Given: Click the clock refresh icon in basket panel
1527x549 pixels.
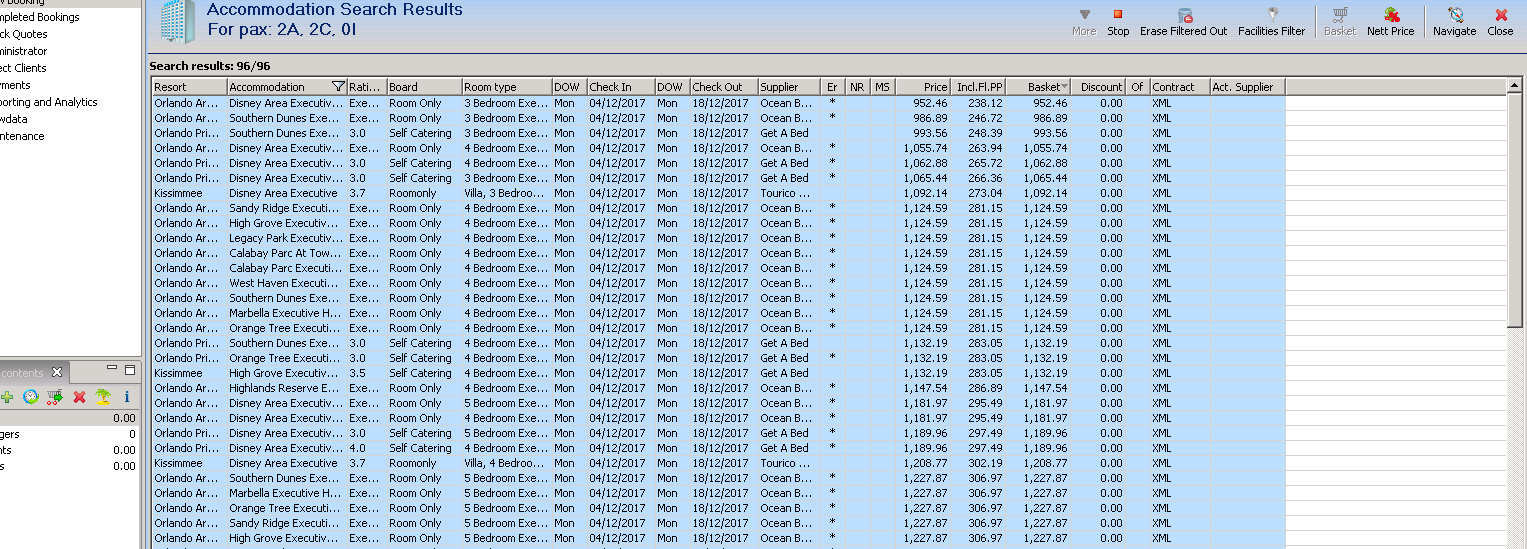Looking at the screenshot, I should point(32,397).
